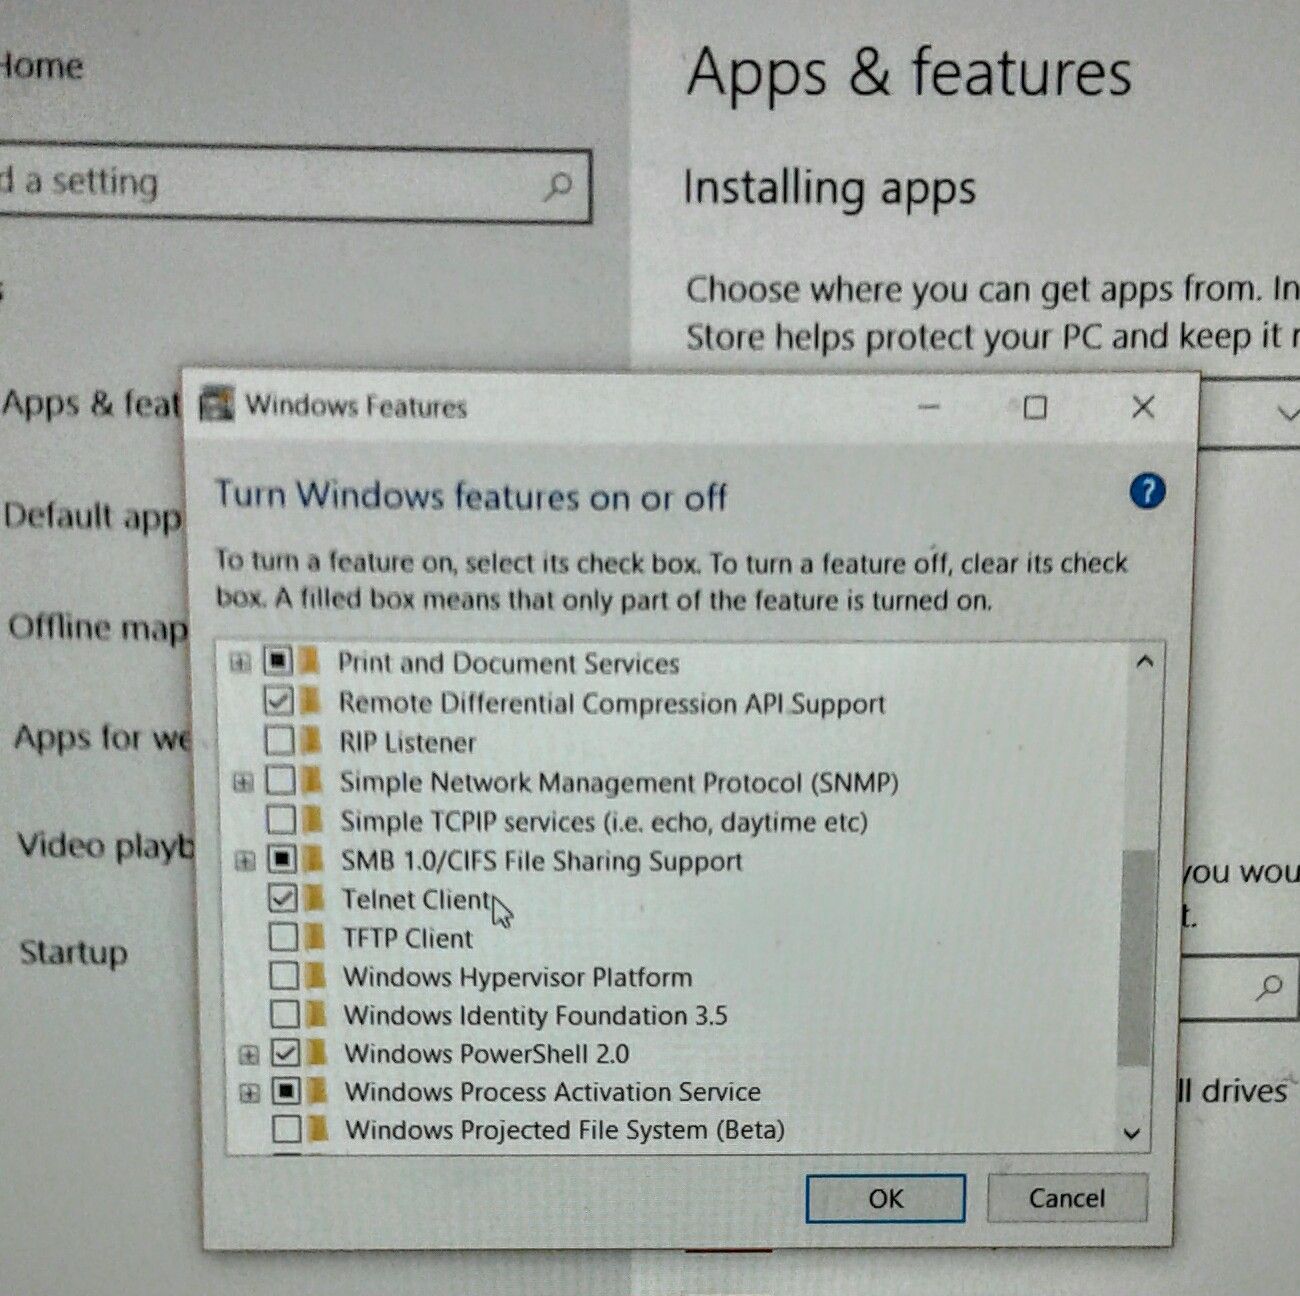Expand Print and Document Services node
The width and height of the screenshot is (1300, 1296).
coord(240,662)
